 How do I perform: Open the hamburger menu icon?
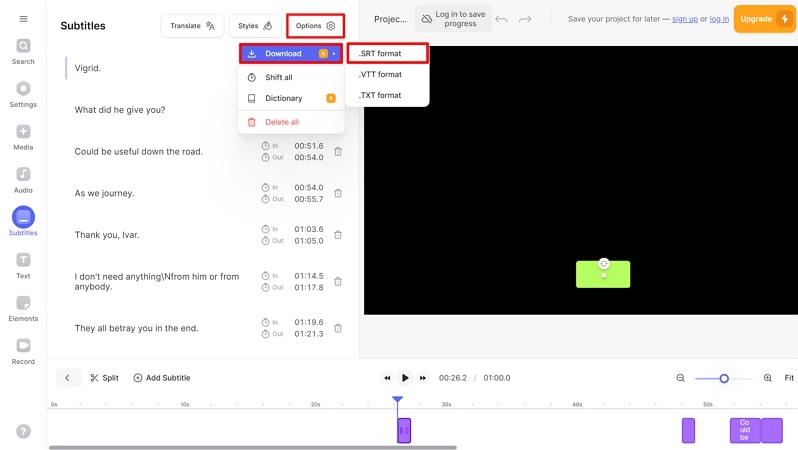[23, 19]
